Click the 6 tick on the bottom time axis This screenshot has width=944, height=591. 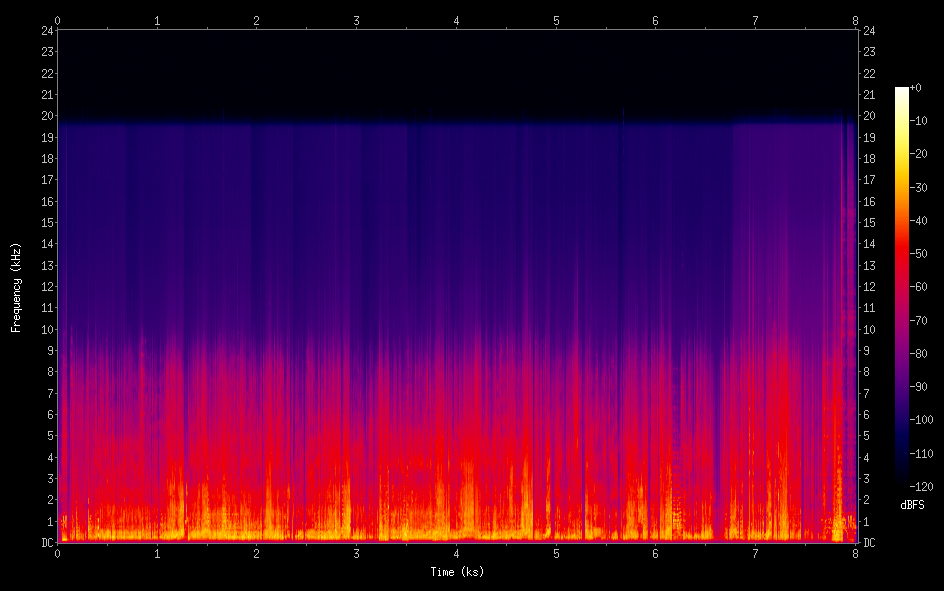(656, 554)
